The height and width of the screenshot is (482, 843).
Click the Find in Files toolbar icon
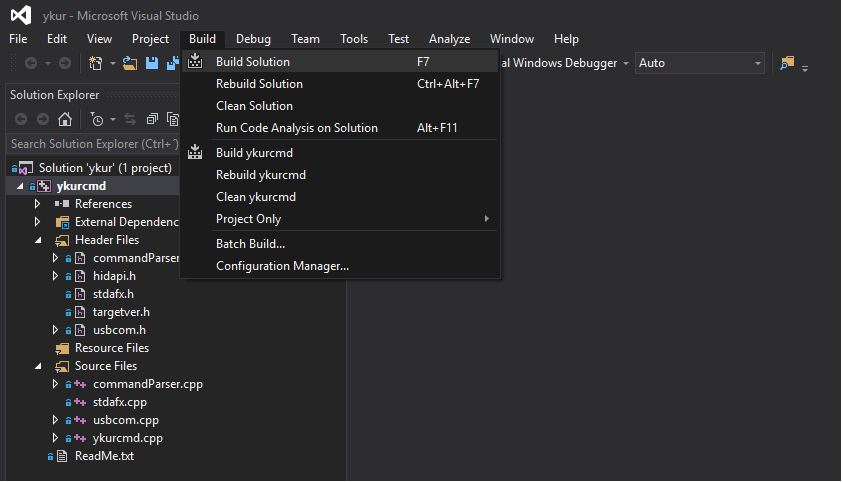788,63
